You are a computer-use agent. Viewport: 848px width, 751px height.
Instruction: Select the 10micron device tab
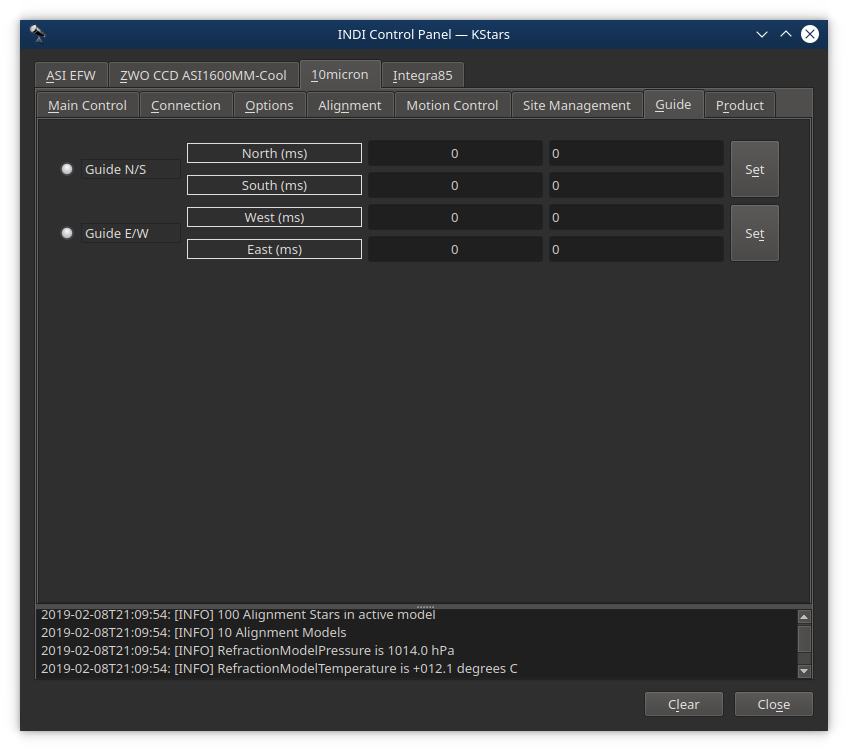pyautogui.click(x=340, y=74)
